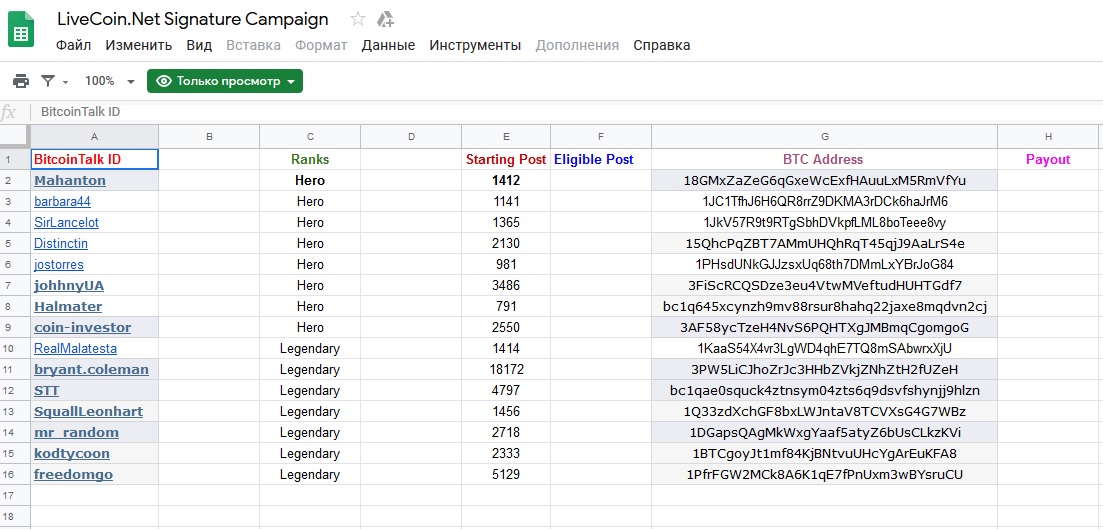Viewport: 1103px width, 529px height.
Task: Select the column C header
Action: (310, 136)
